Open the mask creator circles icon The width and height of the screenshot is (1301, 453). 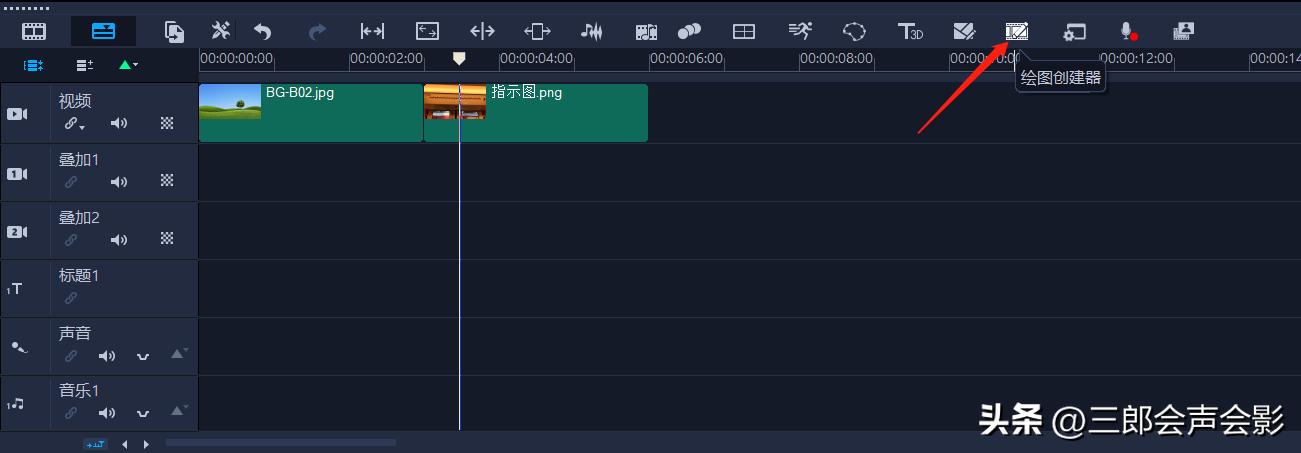tap(689, 32)
